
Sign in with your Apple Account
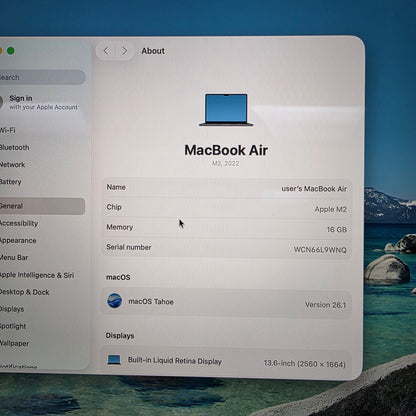(39, 102)
